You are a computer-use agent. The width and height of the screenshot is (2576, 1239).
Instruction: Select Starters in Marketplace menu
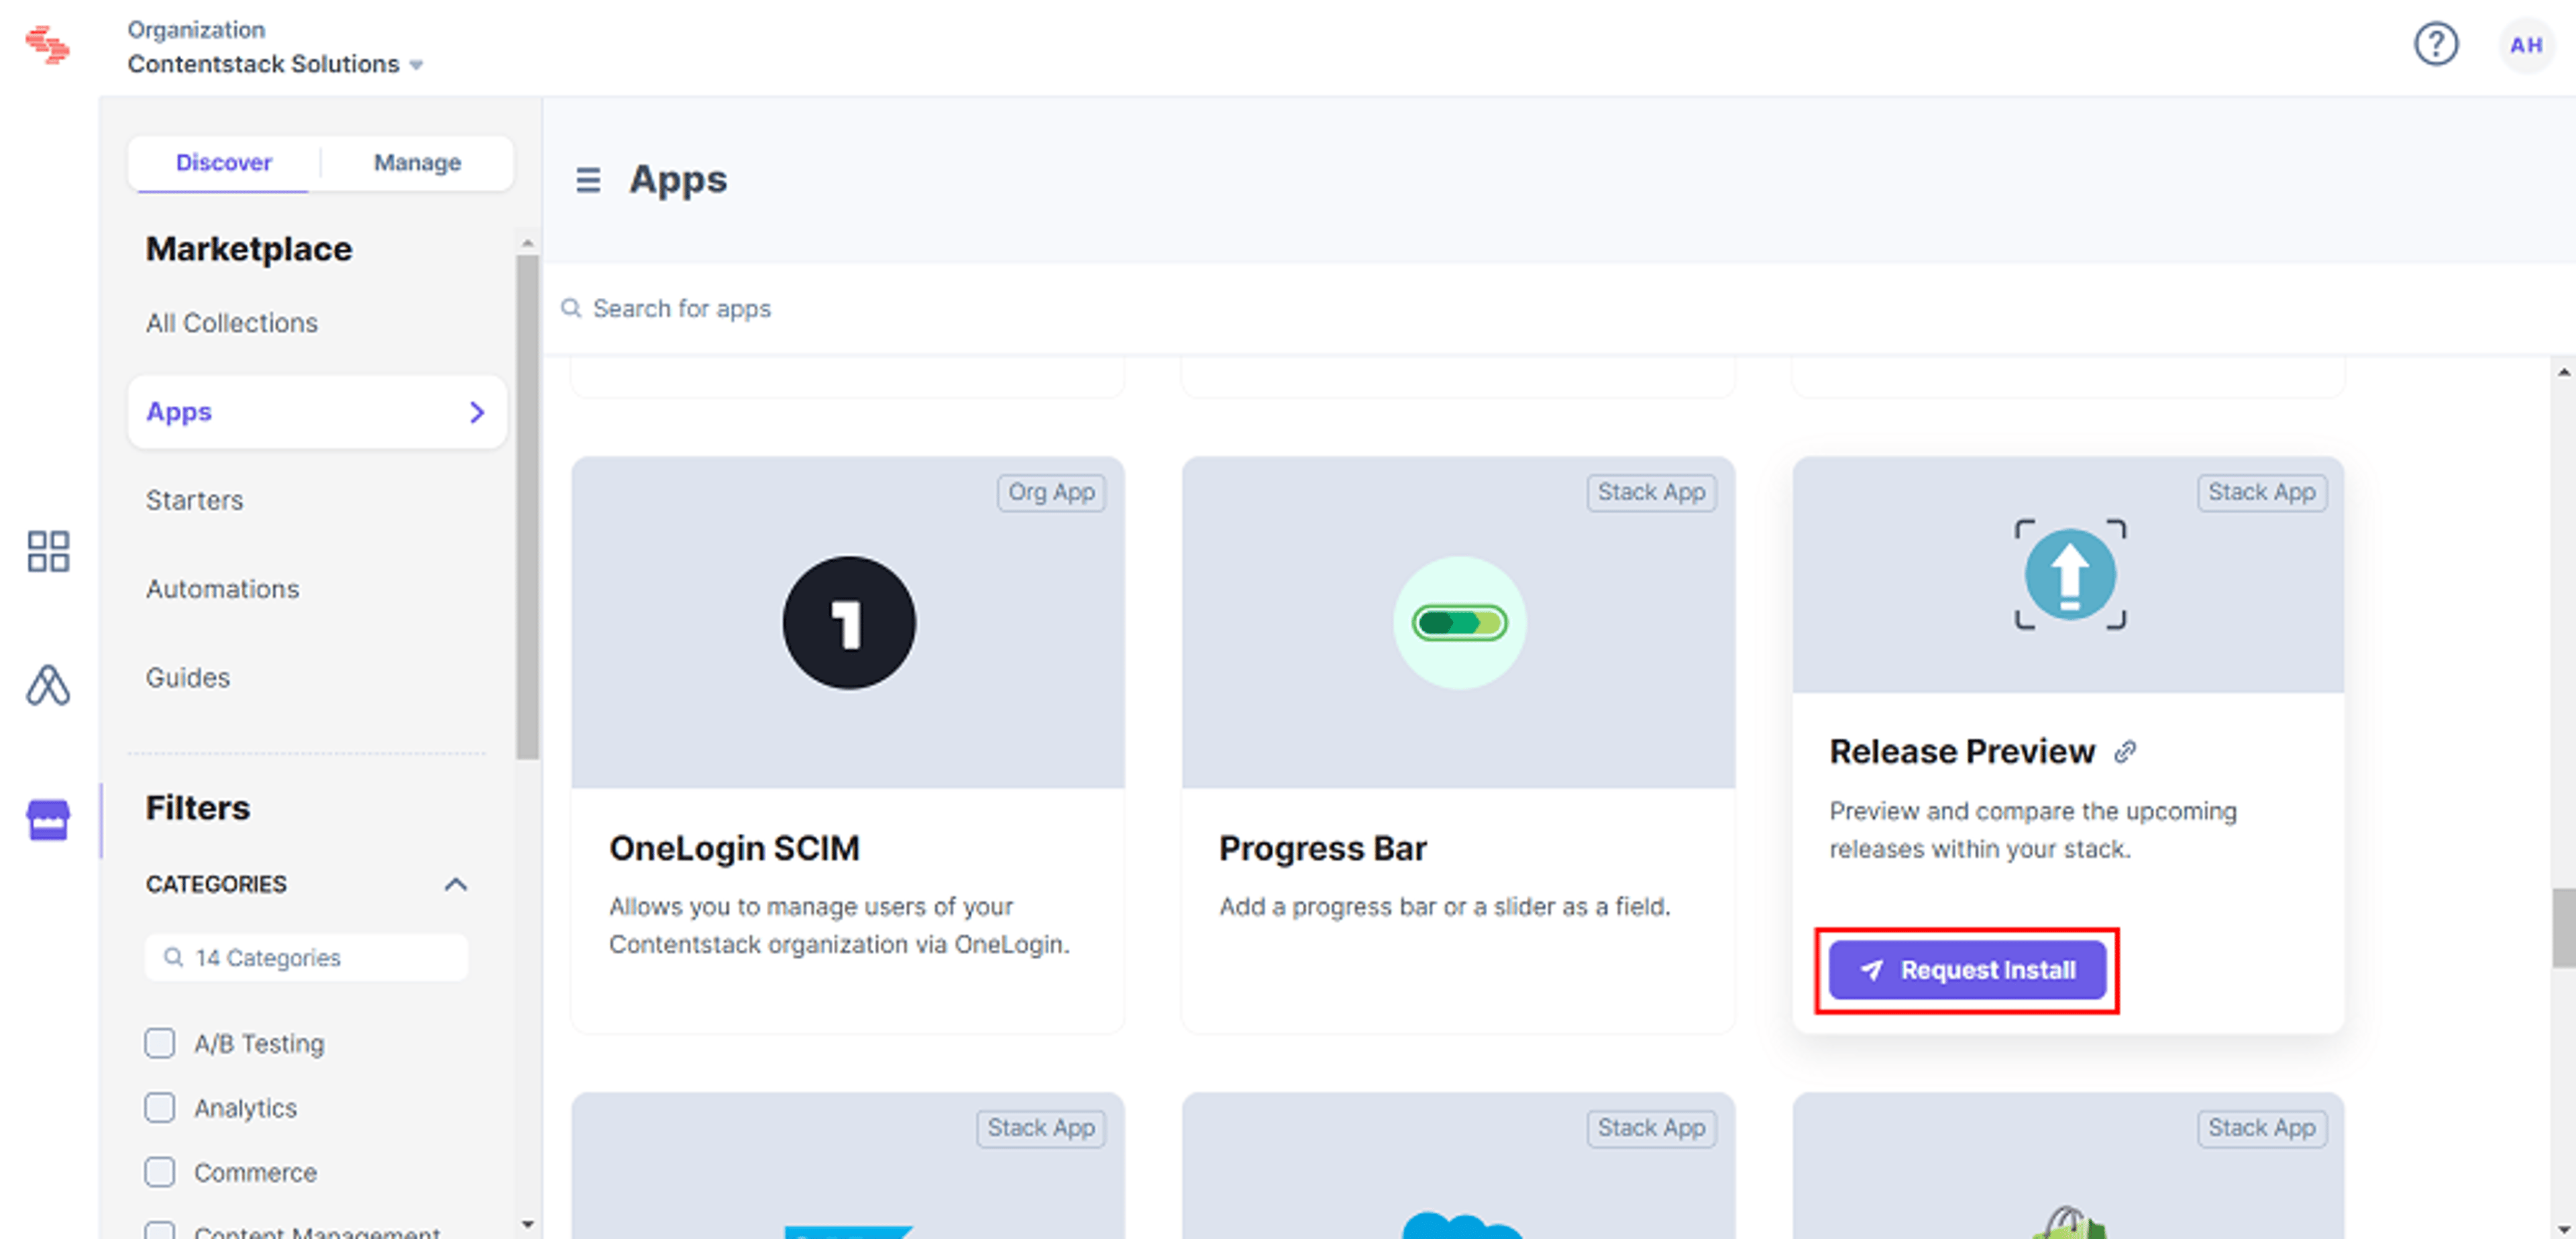(x=194, y=500)
